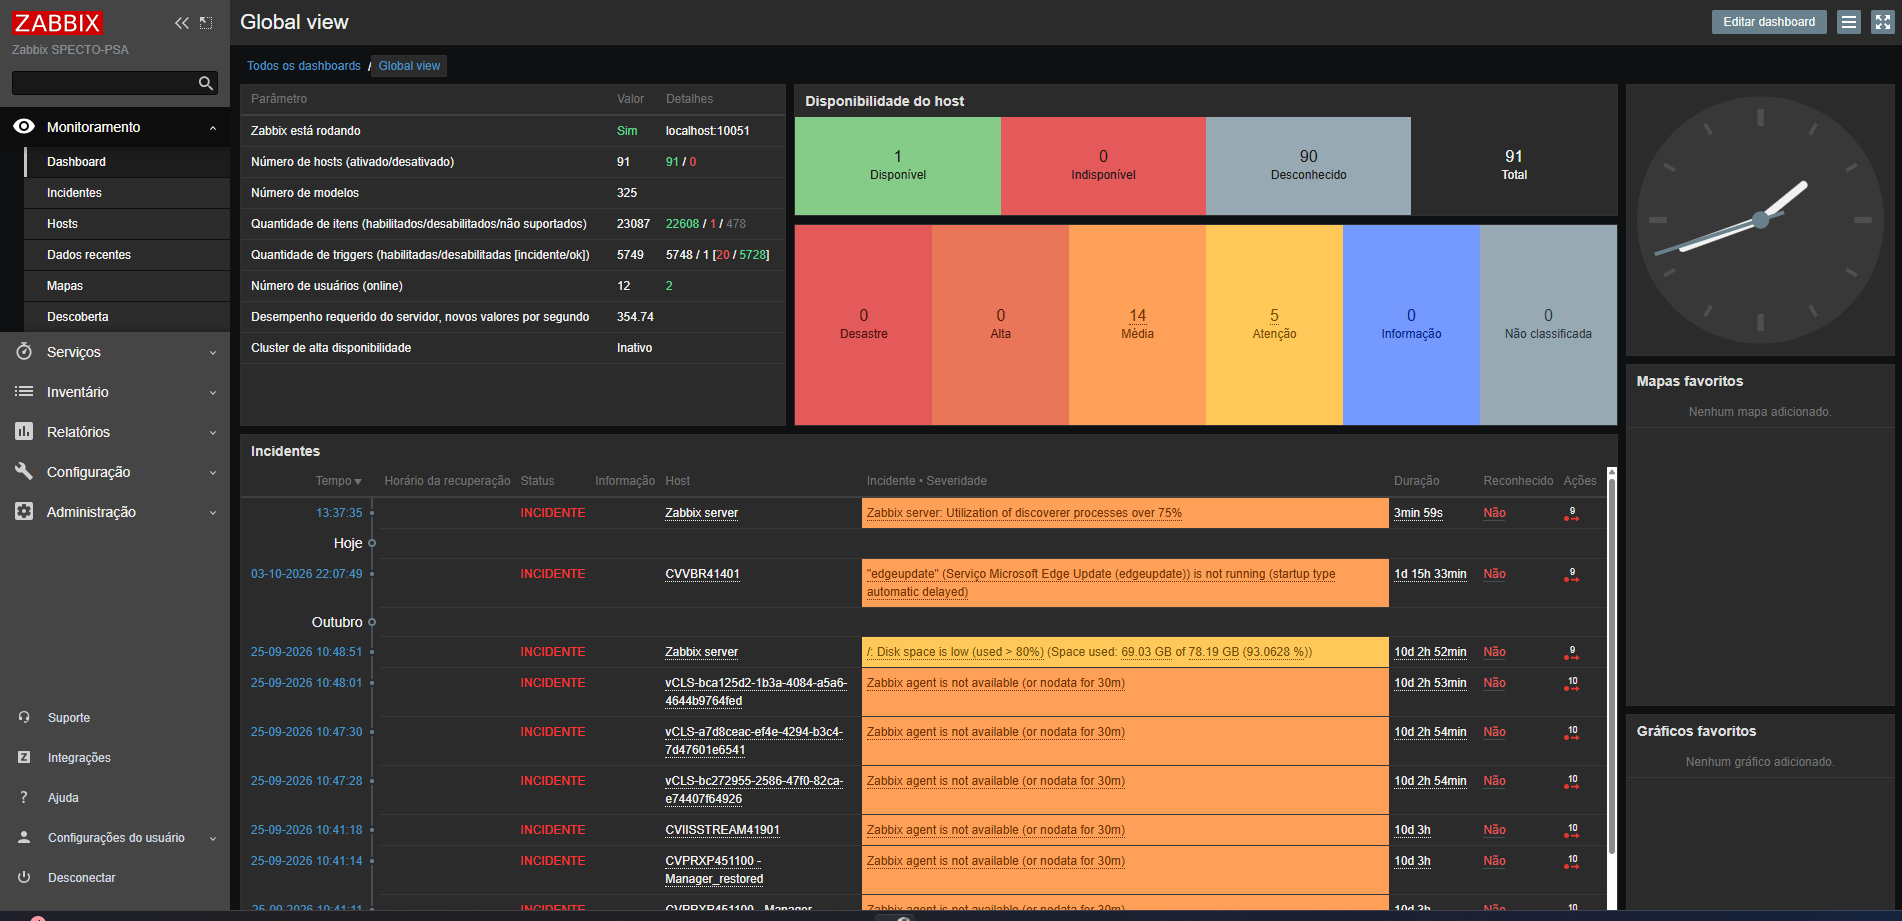Open the dashboard hamburger menu icon
The width and height of the screenshot is (1902, 921).
pyautogui.click(x=1849, y=22)
